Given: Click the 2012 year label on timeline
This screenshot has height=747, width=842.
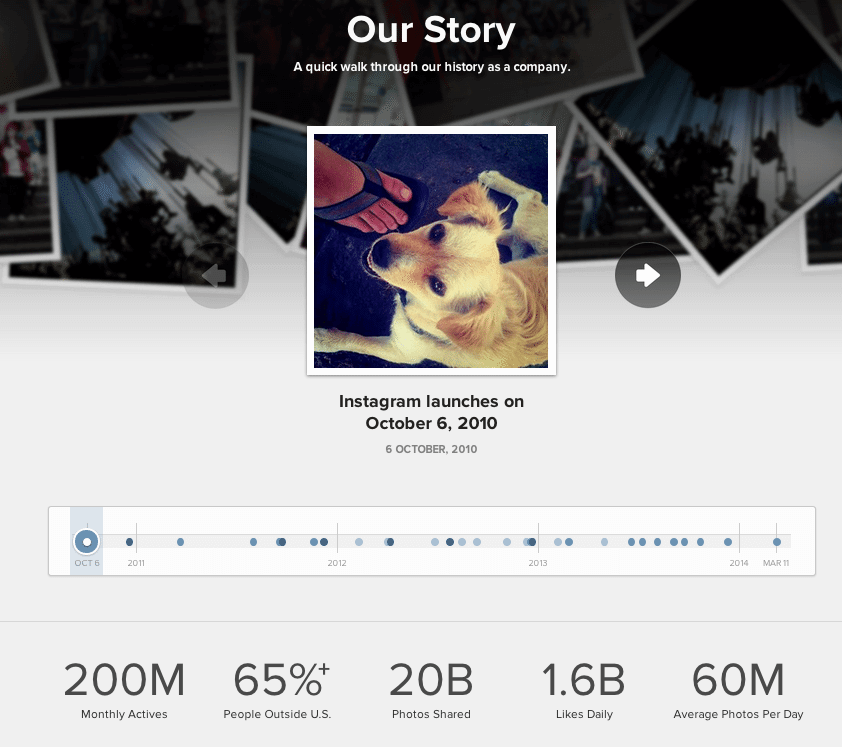Looking at the screenshot, I should tap(337, 563).
